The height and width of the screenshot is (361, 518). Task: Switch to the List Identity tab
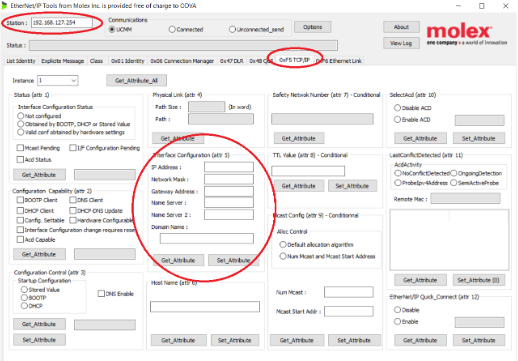click(21, 61)
